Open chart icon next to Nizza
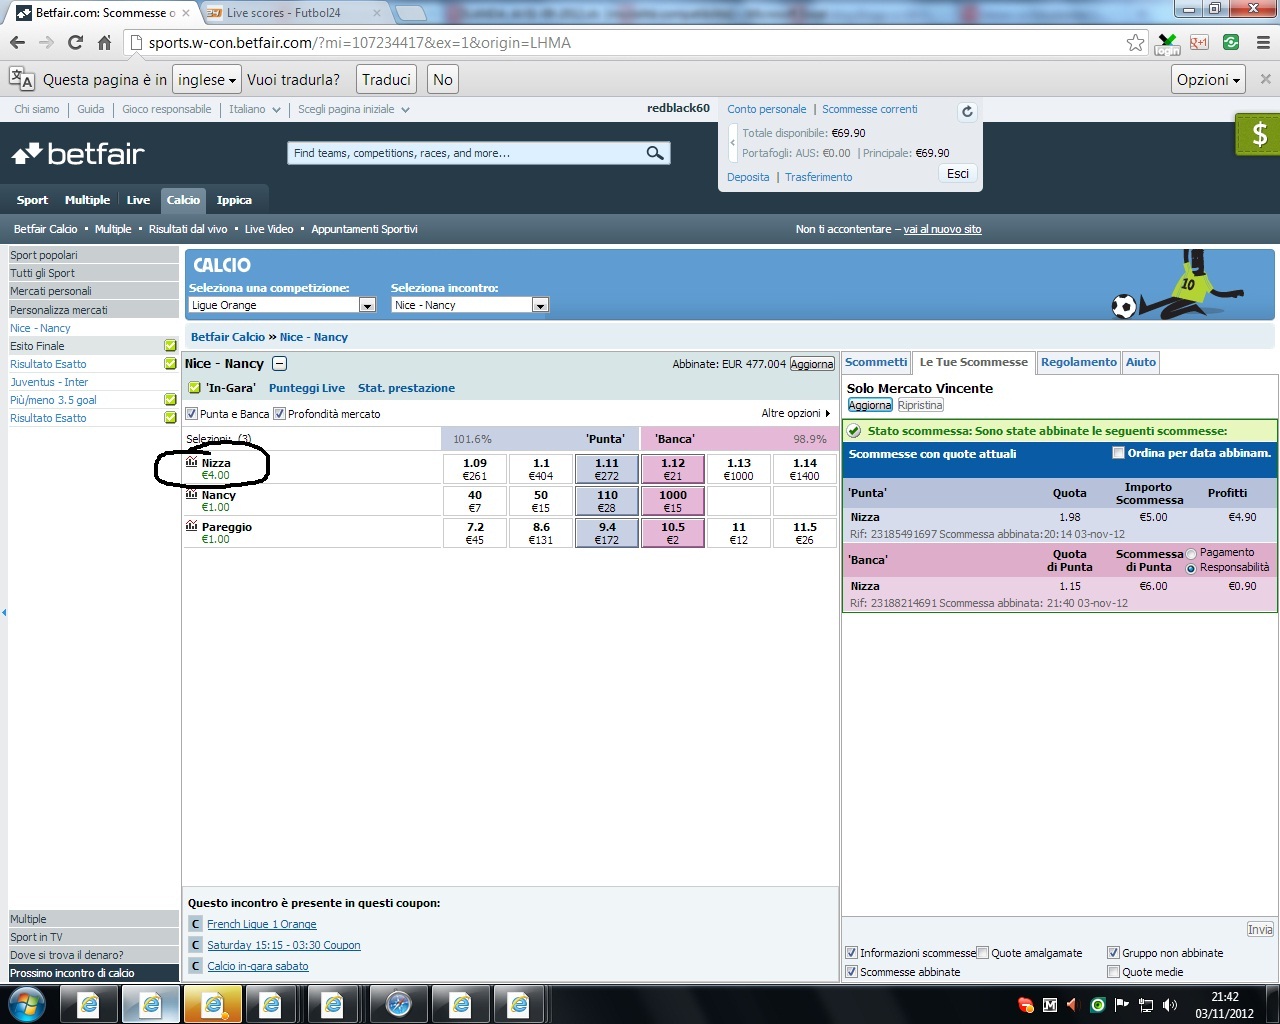This screenshot has height=1024, width=1280. (191, 462)
